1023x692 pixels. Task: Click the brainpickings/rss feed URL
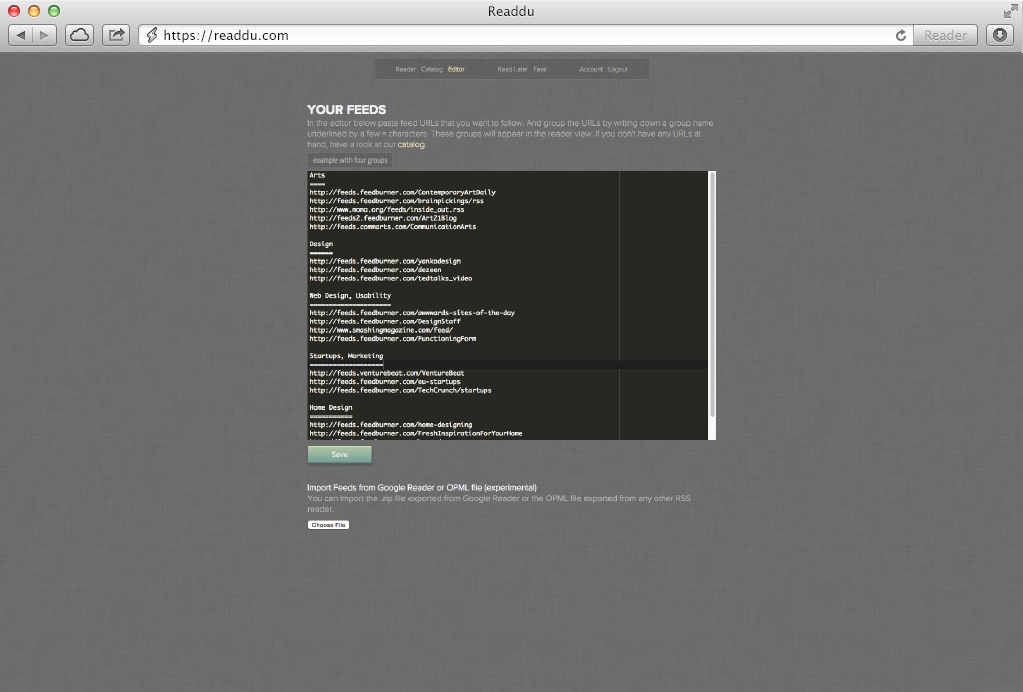pyautogui.click(x=397, y=201)
